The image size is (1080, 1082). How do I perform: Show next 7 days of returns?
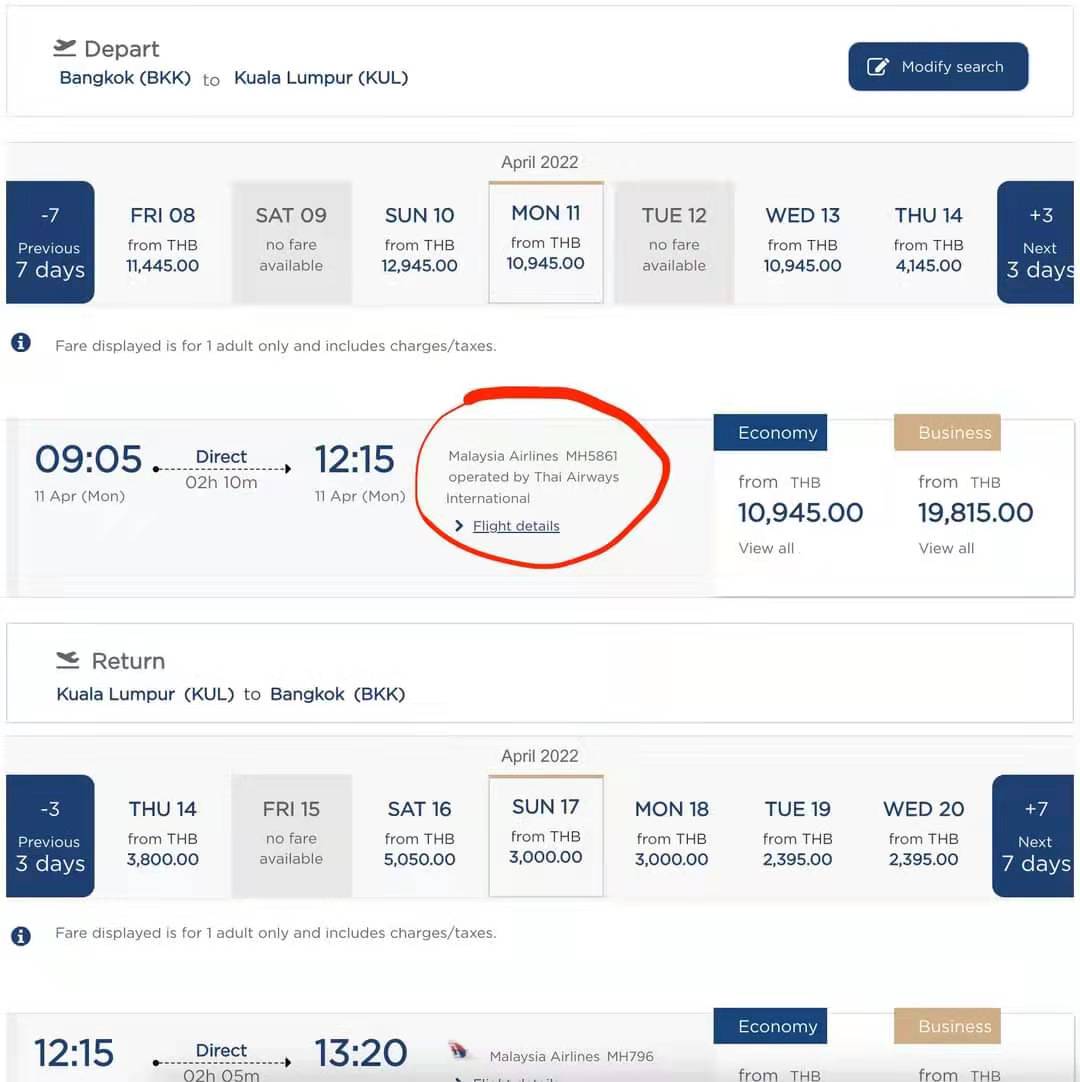[x=1034, y=836]
